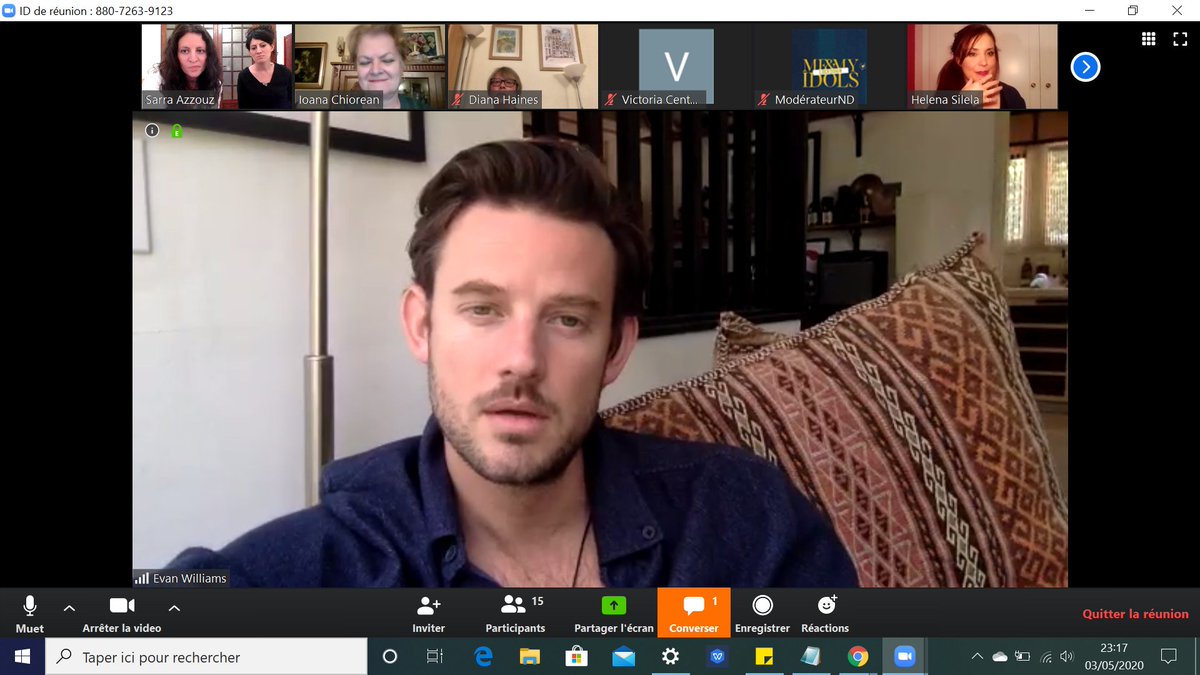
Task: Open Google Chrome from taskbar
Action: [858, 657]
